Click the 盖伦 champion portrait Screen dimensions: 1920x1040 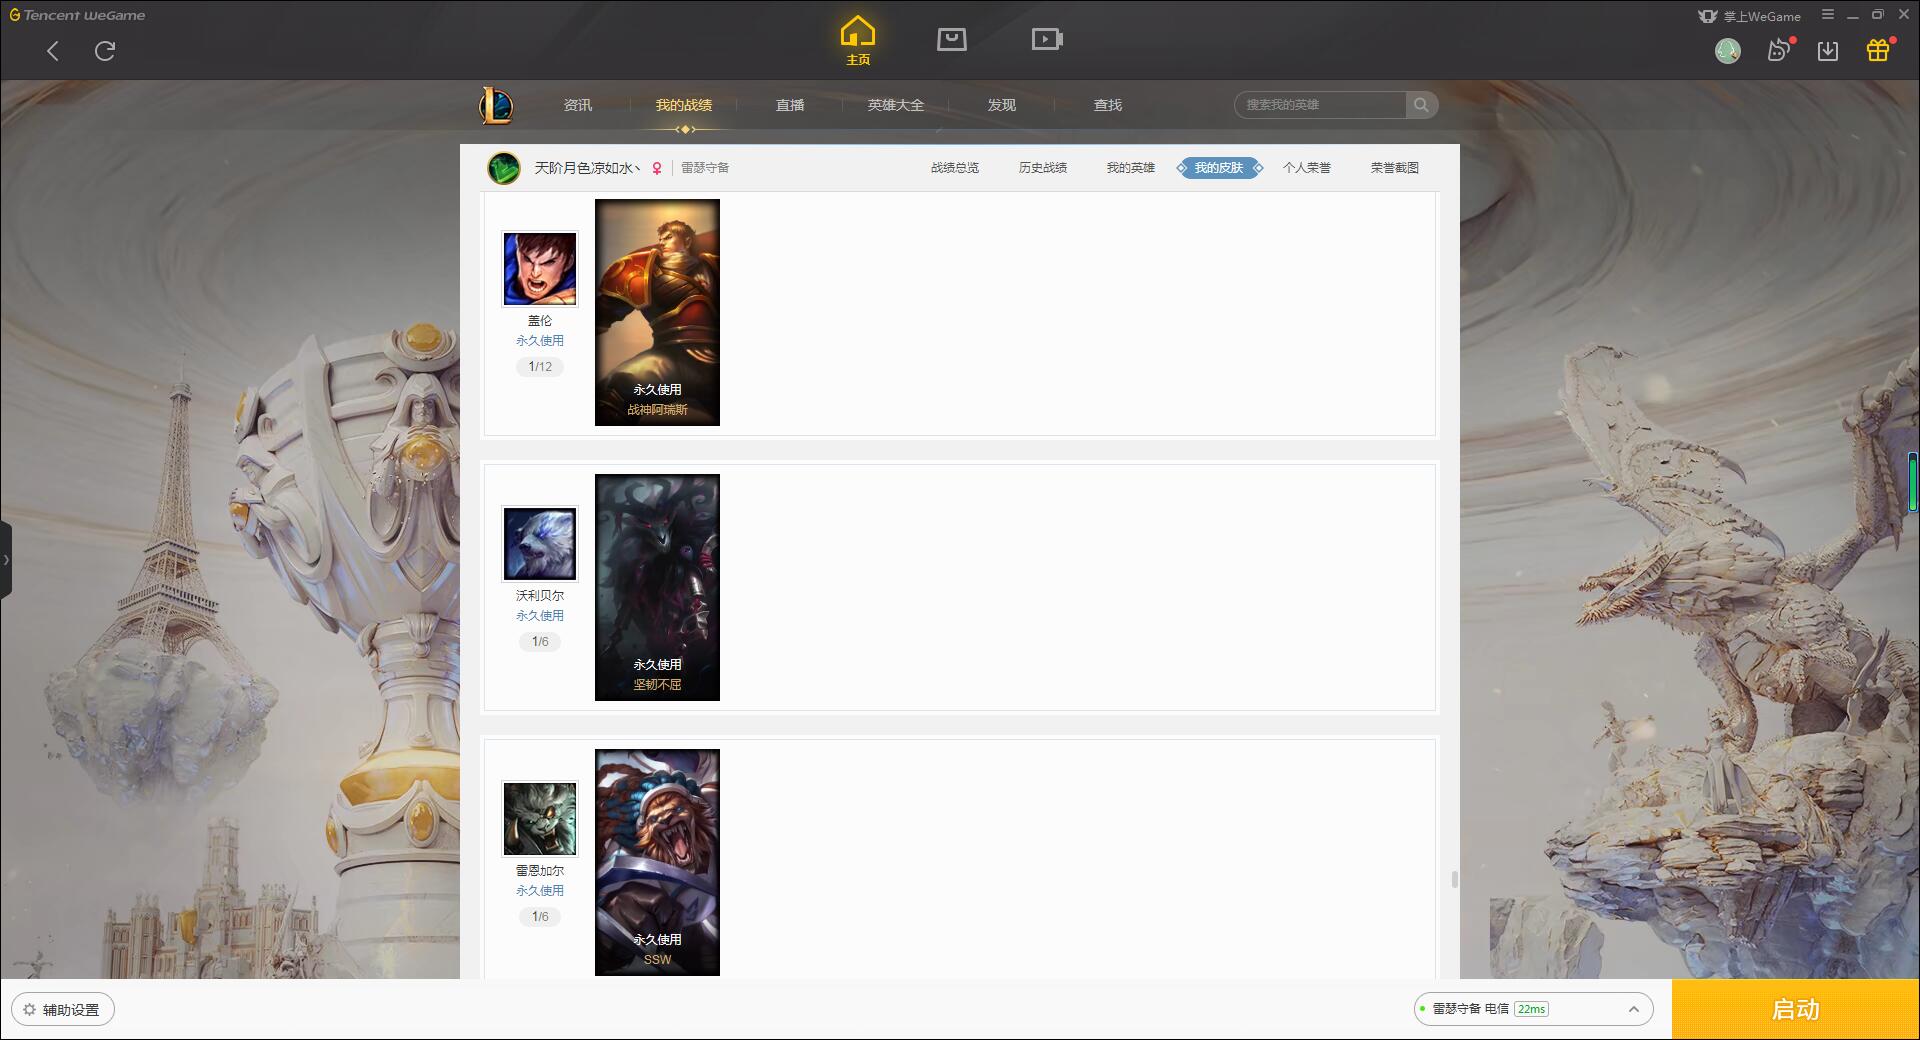coord(540,269)
